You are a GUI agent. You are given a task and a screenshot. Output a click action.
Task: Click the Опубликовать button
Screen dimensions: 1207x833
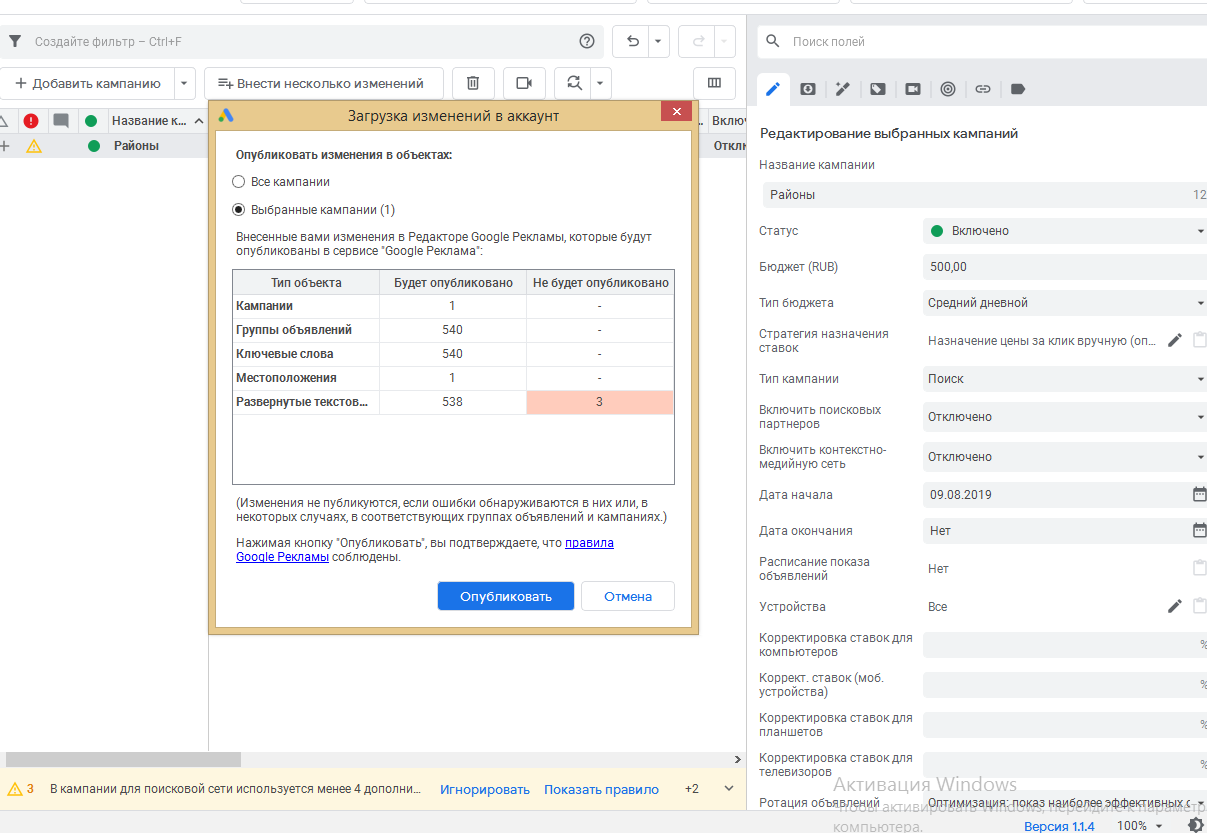point(506,596)
